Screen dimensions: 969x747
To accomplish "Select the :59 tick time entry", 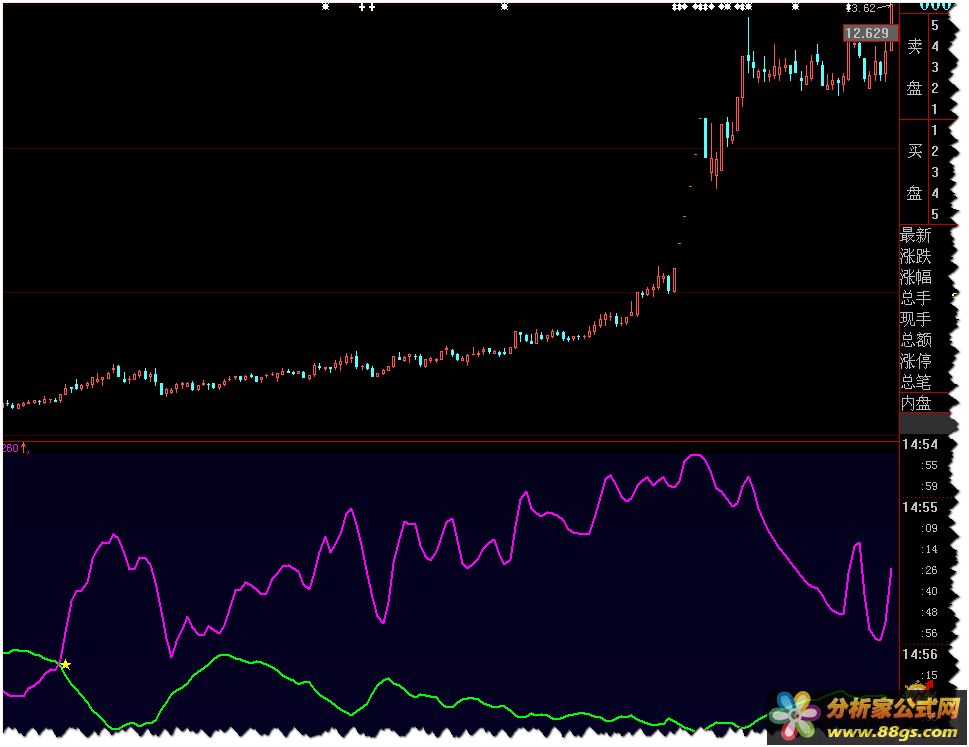I will (929, 486).
